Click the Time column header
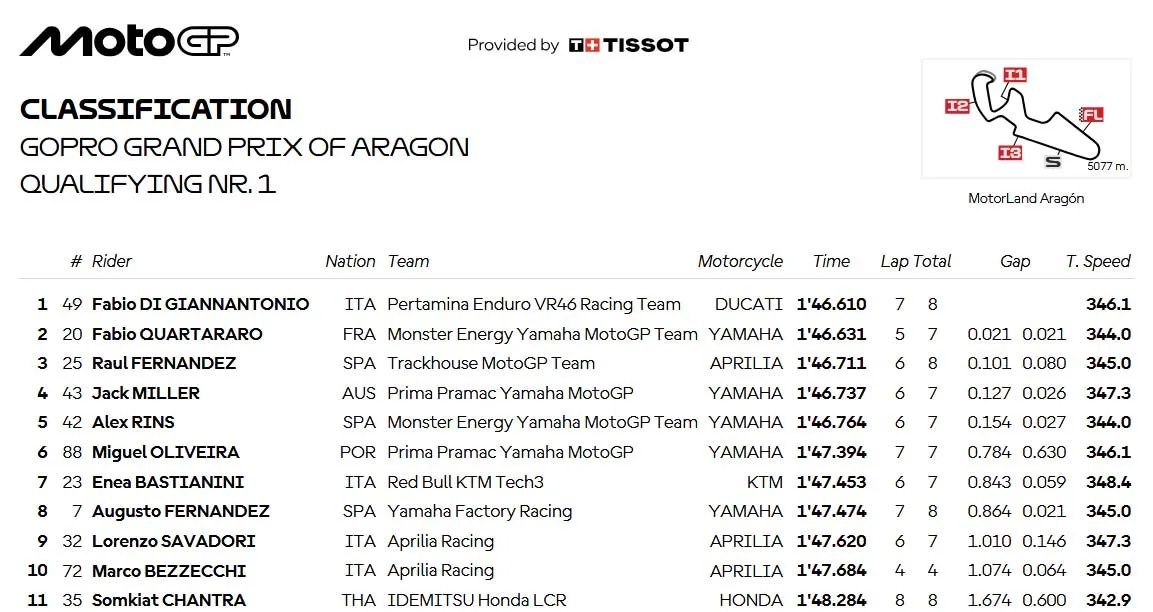This screenshot has height=612, width=1153. point(831,261)
